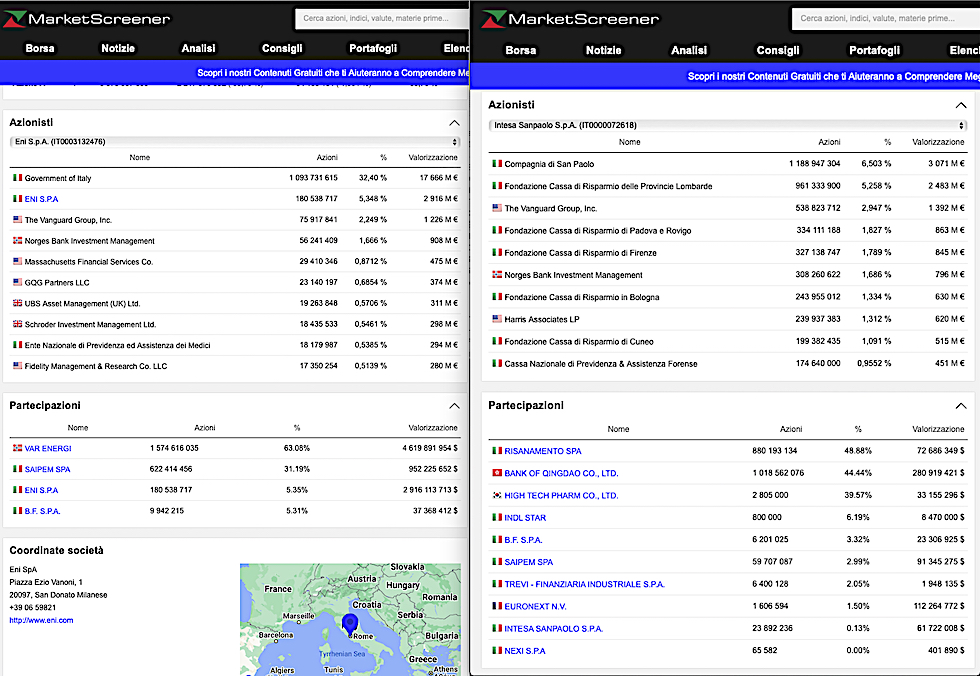Open the ENI S.P.A link in the Partecipazioni table
The width and height of the screenshot is (980, 676).
pos(41,490)
